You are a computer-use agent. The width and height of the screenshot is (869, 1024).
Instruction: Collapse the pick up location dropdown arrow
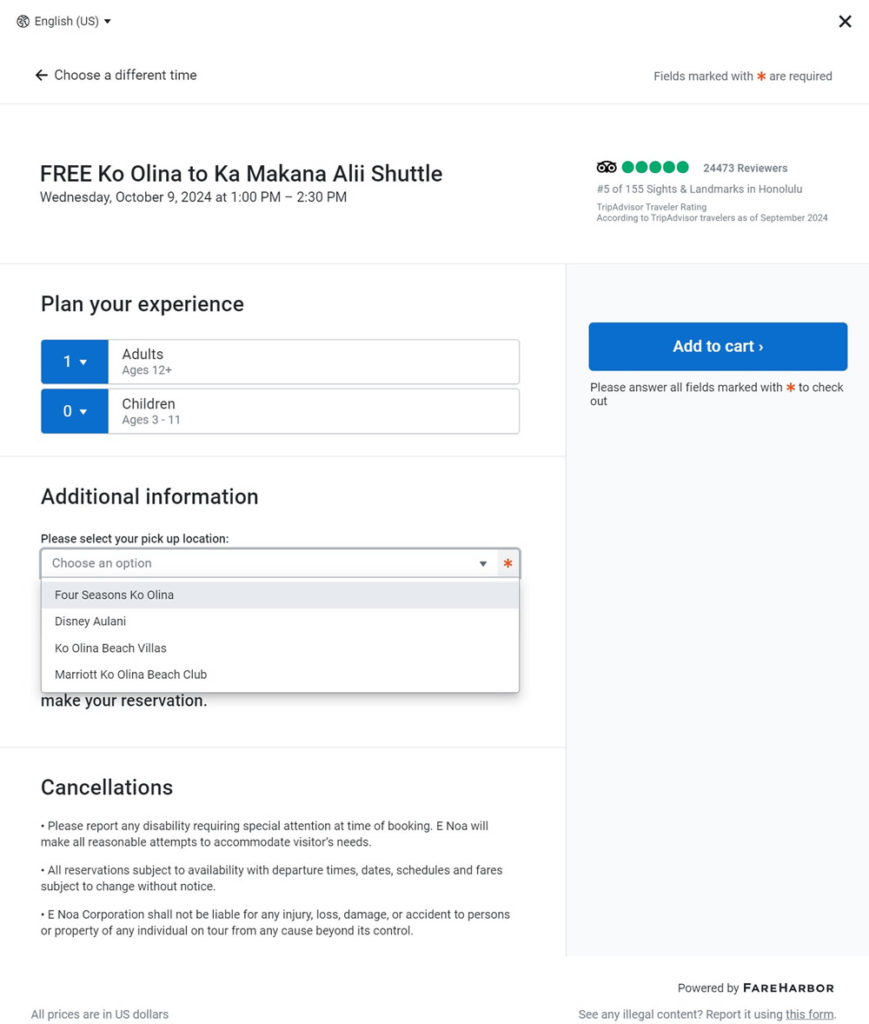483,564
